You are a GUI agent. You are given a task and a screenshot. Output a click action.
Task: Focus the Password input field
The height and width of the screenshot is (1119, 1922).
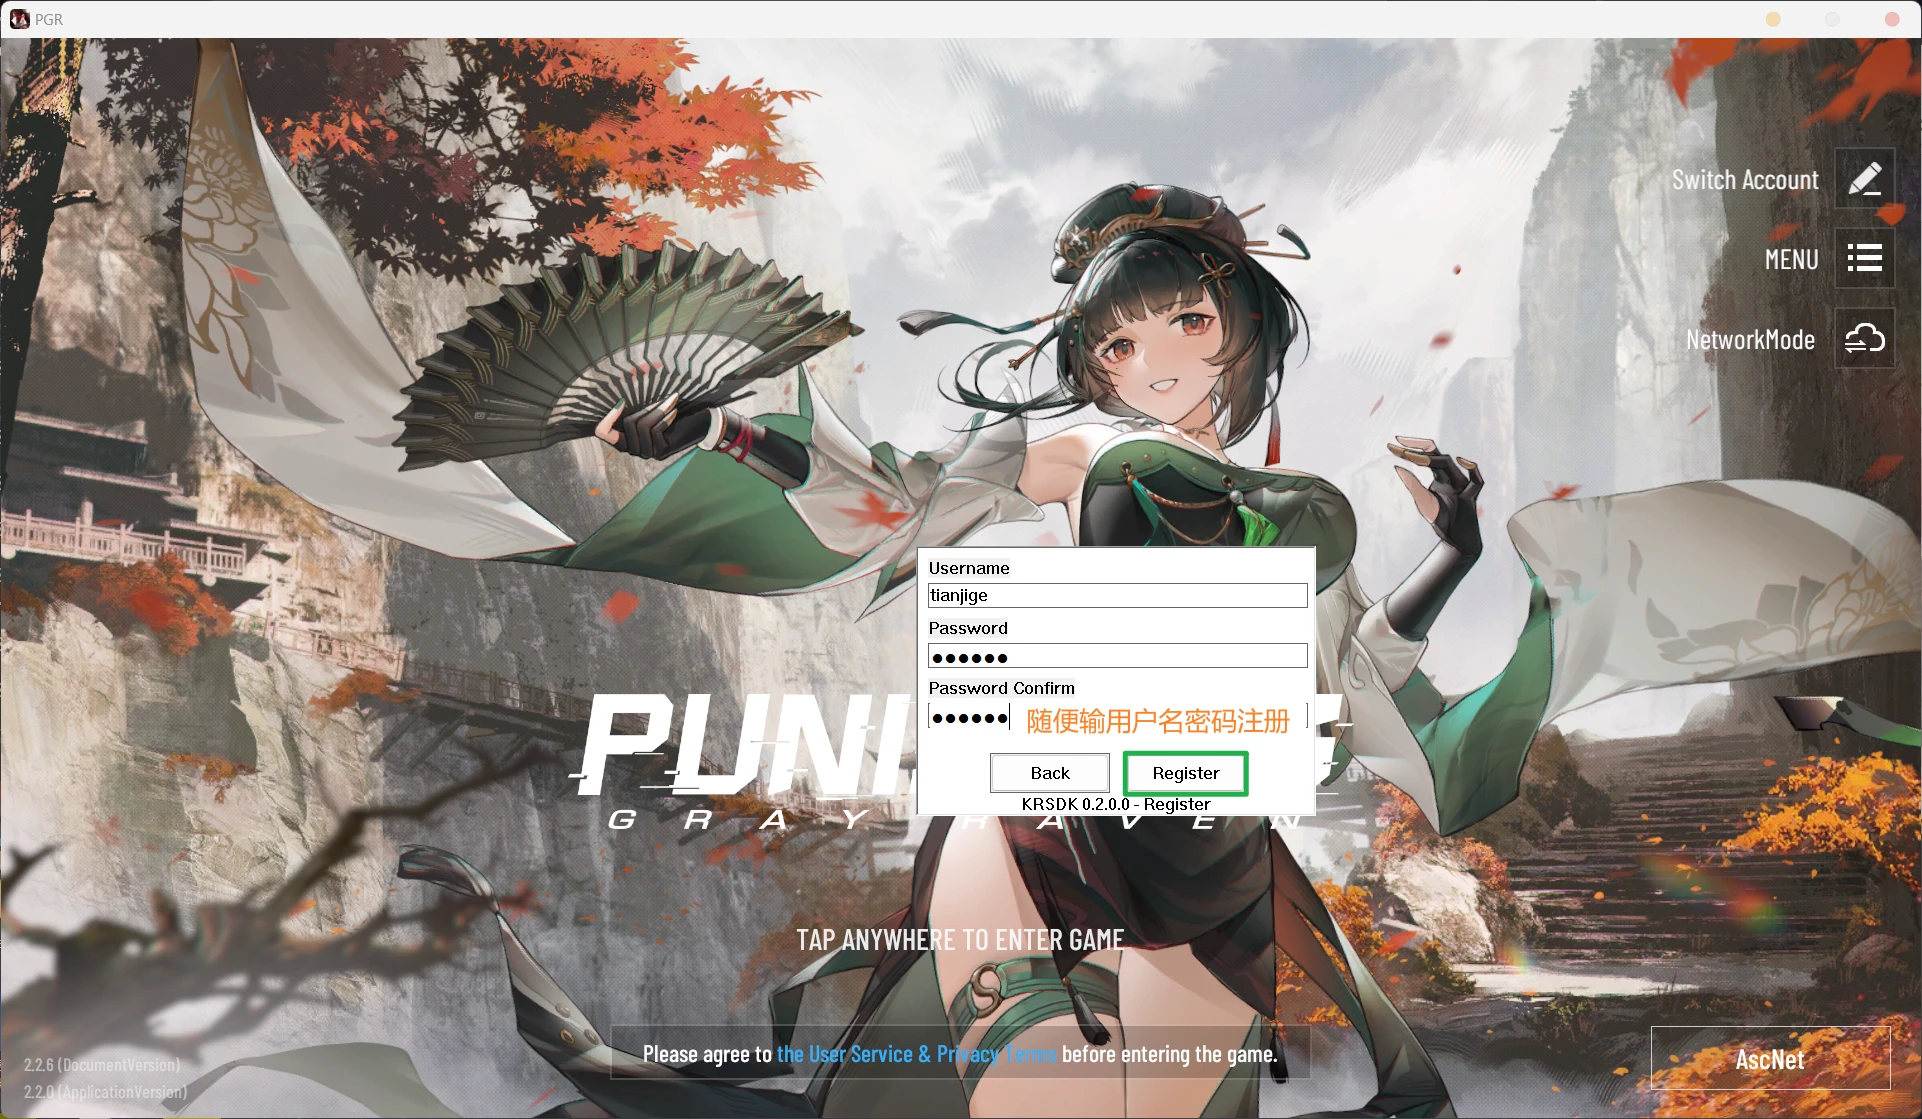(1117, 656)
